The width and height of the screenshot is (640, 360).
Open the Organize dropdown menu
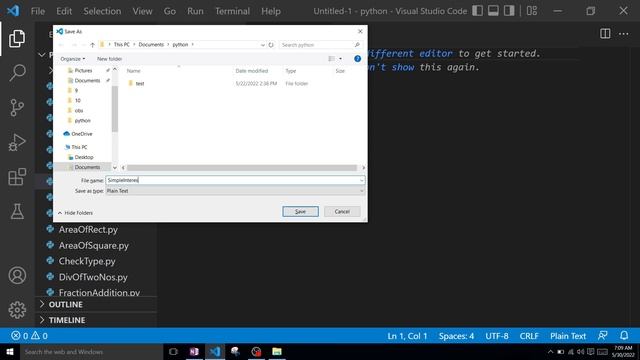tap(73, 59)
